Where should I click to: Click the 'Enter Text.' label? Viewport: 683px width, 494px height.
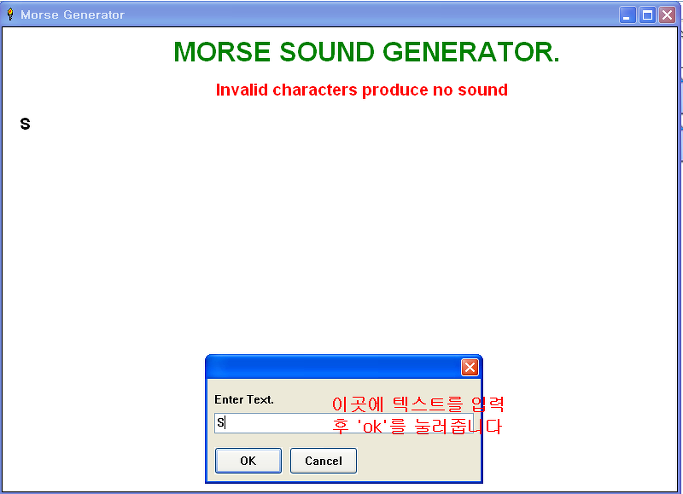click(244, 399)
